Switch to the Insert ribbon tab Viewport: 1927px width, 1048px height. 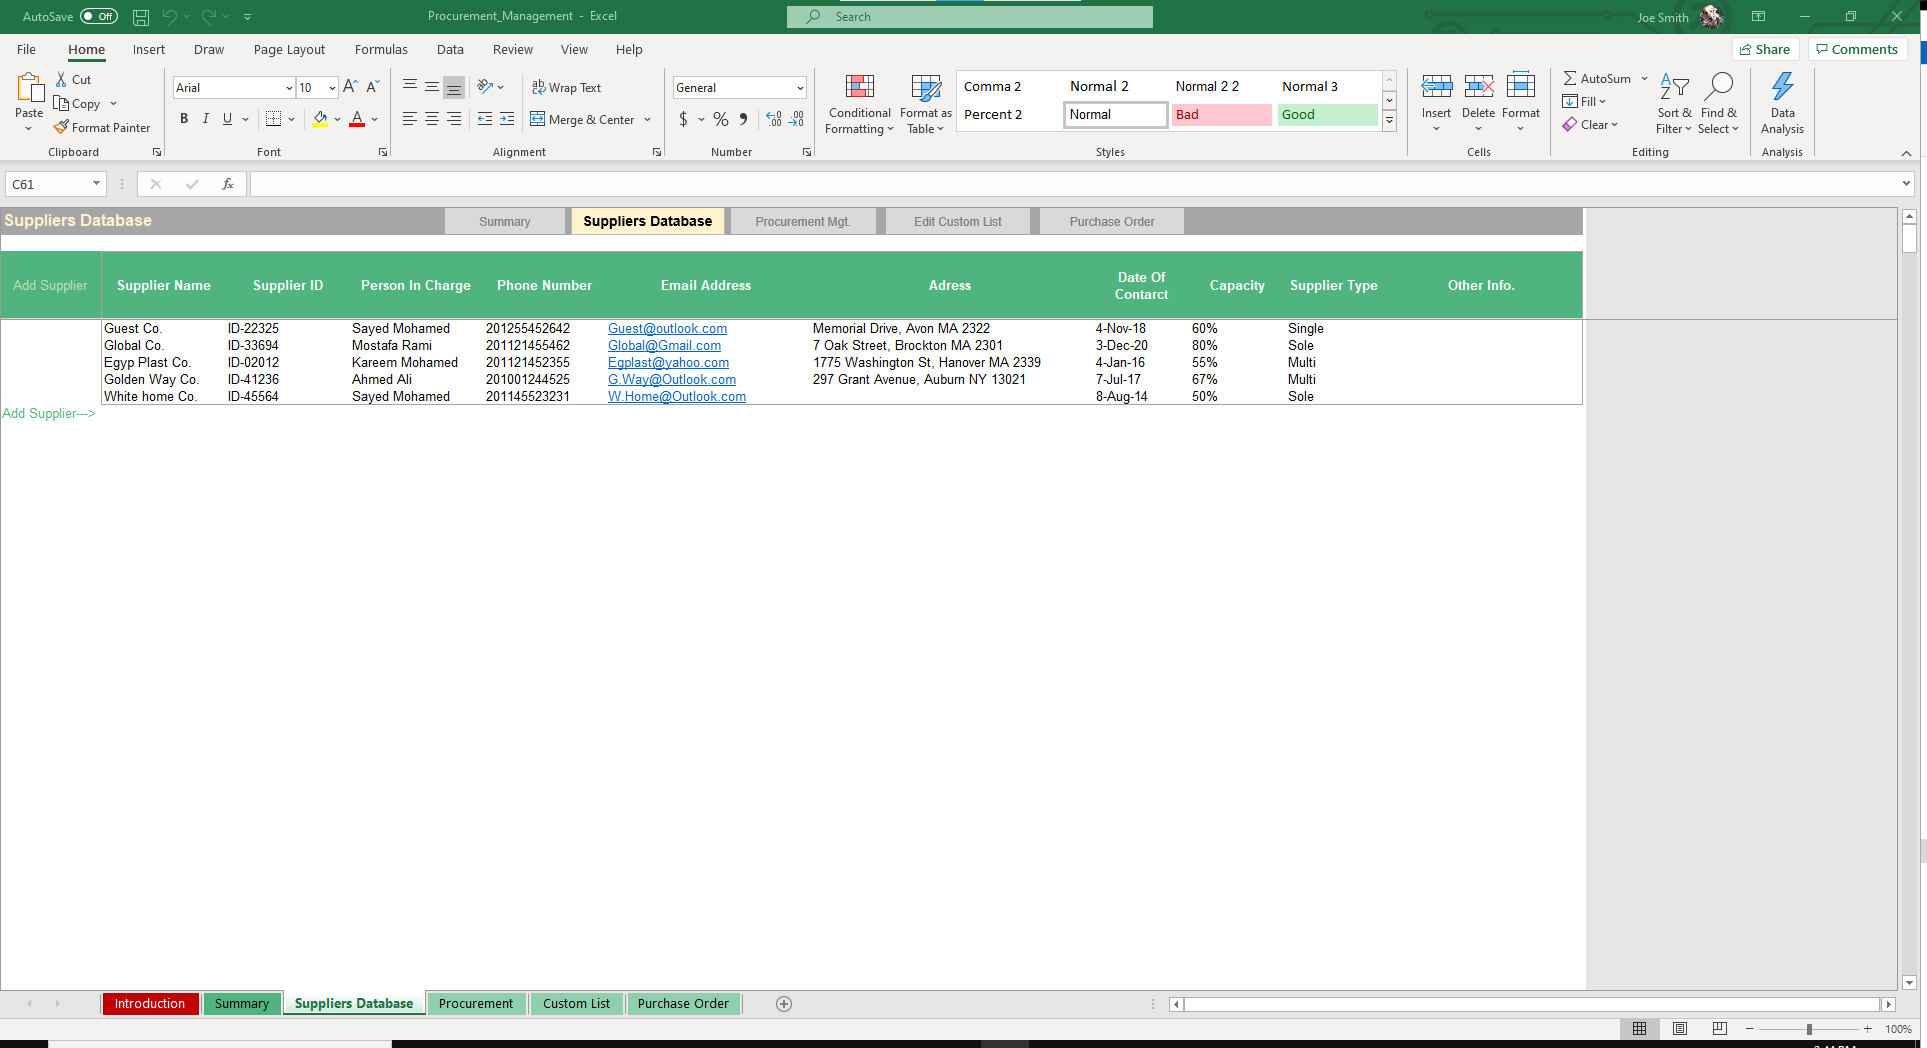(x=149, y=49)
